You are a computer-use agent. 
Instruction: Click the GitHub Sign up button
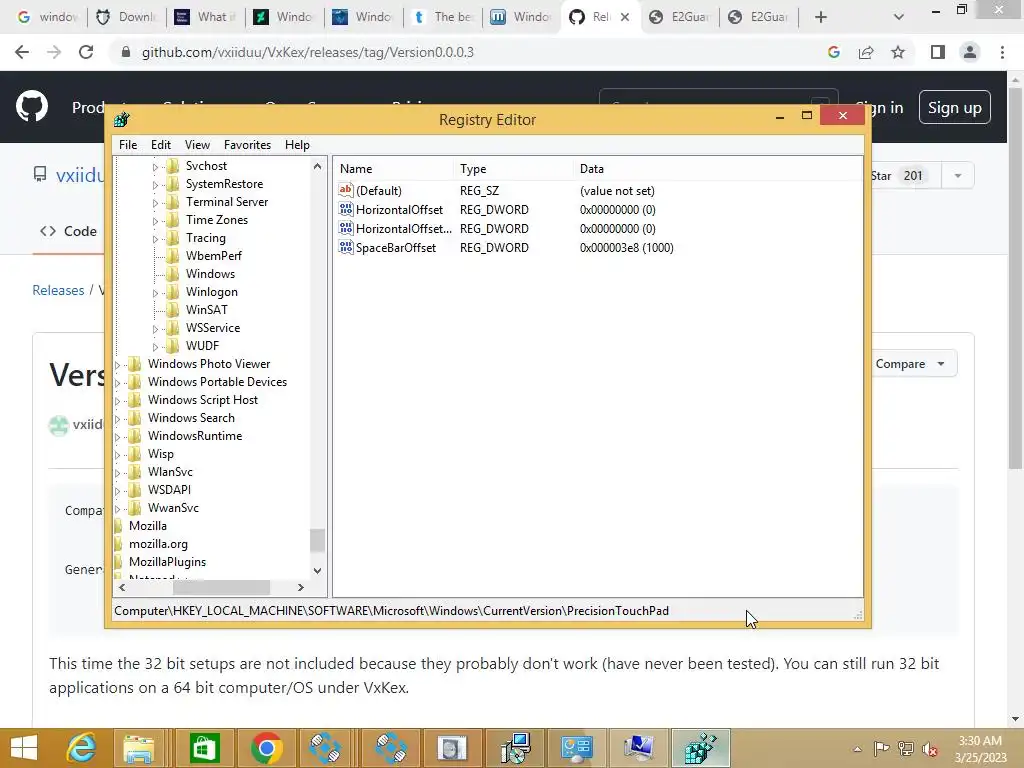pyautogui.click(x=954, y=107)
